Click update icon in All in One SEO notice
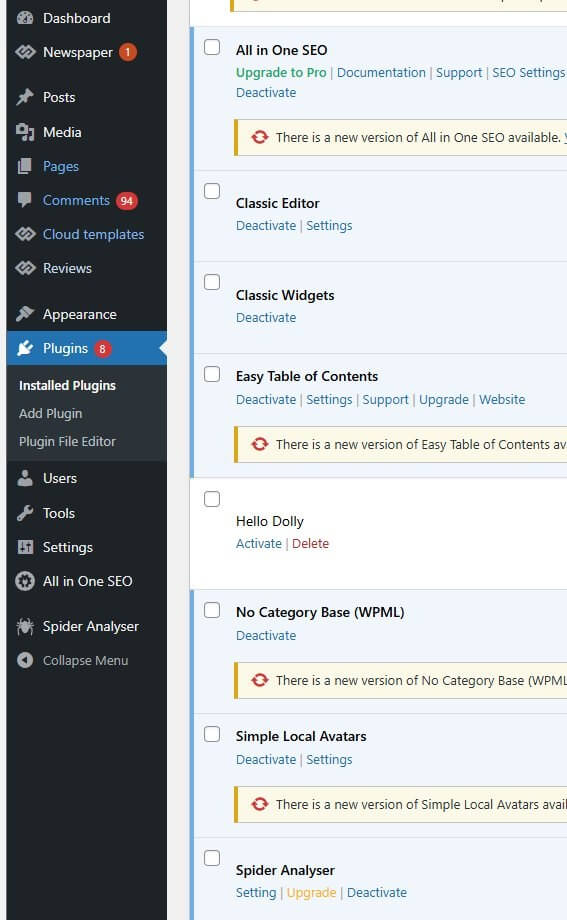The height and width of the screenshot is (920, 567). point(260,137)
